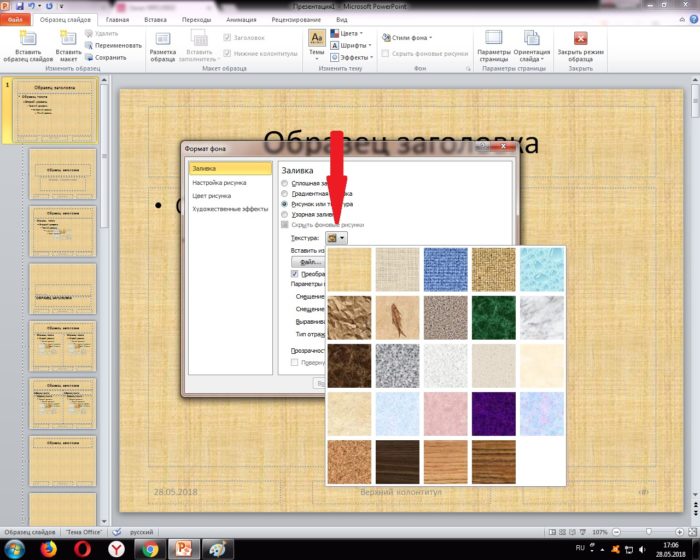This screenshot has width=700, height=560.
Task: Select the Pattern fill (Узорная заливка) radio button
Action: [x=284, y=214]
